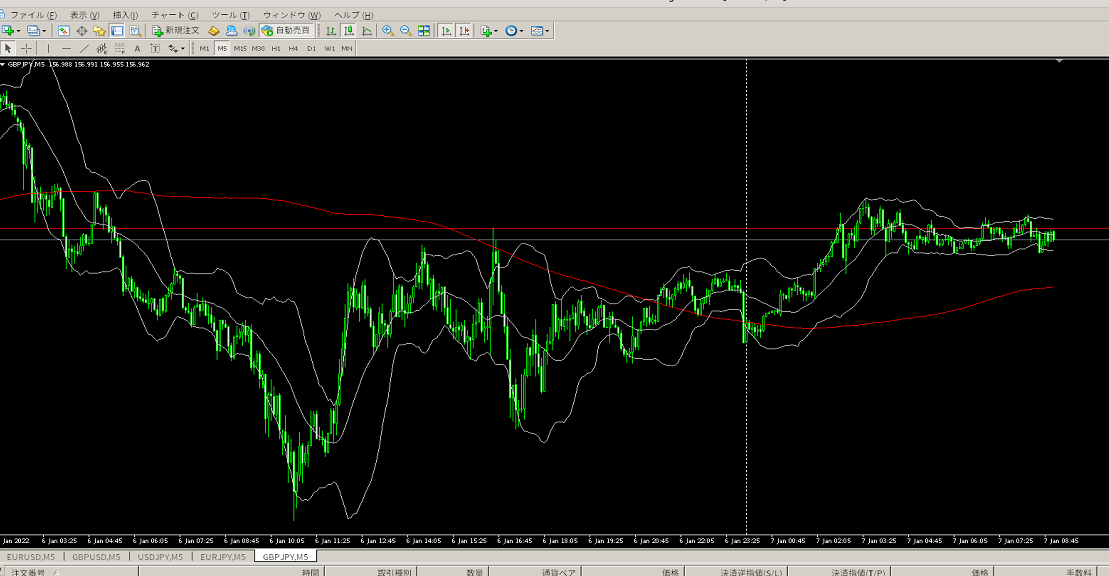Open the profiles icon

tap(33, 30)
